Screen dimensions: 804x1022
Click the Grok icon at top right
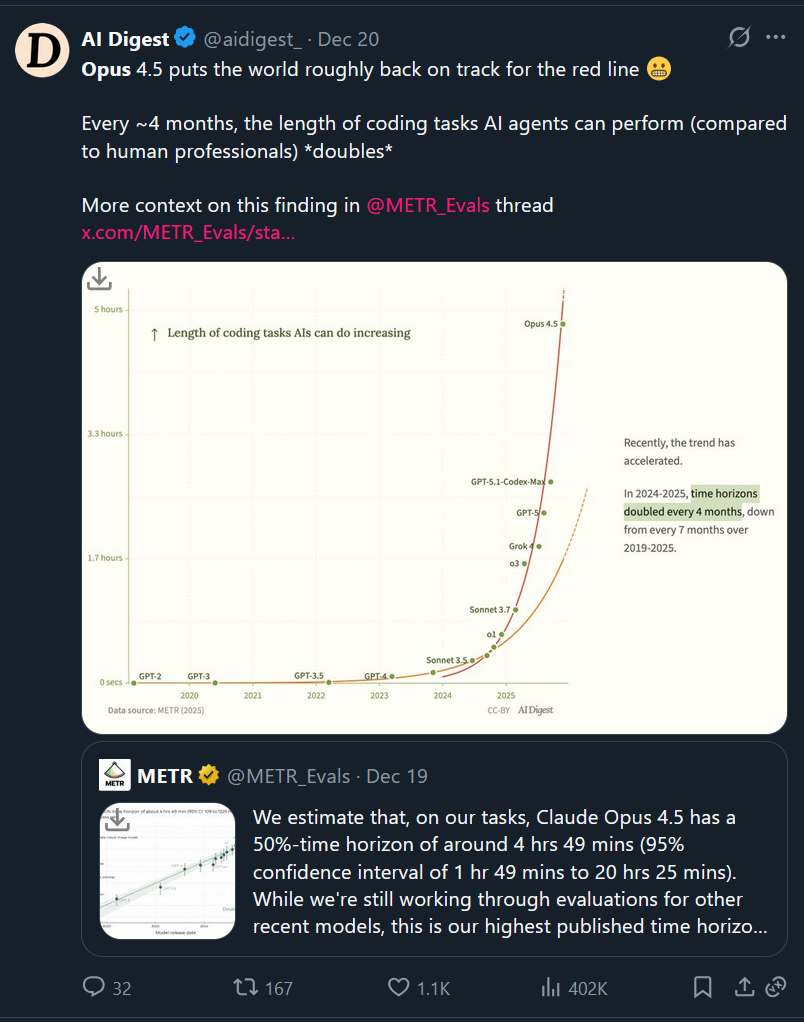click(739, 38)
